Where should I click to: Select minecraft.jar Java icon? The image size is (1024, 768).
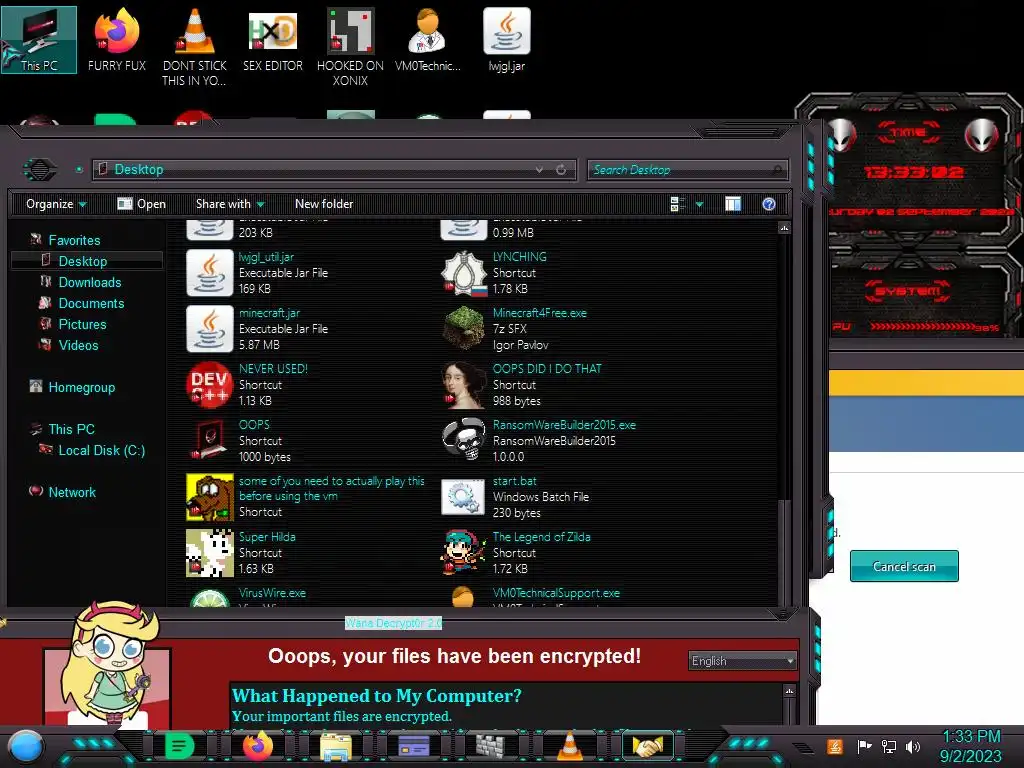[x=210, y=329]
